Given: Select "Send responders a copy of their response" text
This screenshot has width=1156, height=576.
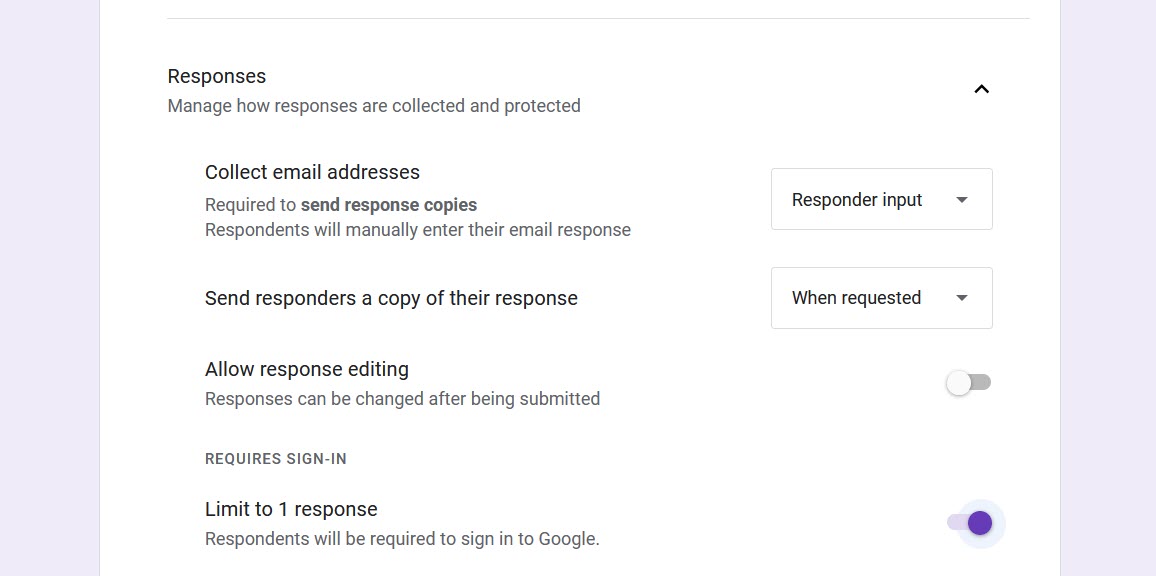Looking at the screenshot, I should (390, 297).
